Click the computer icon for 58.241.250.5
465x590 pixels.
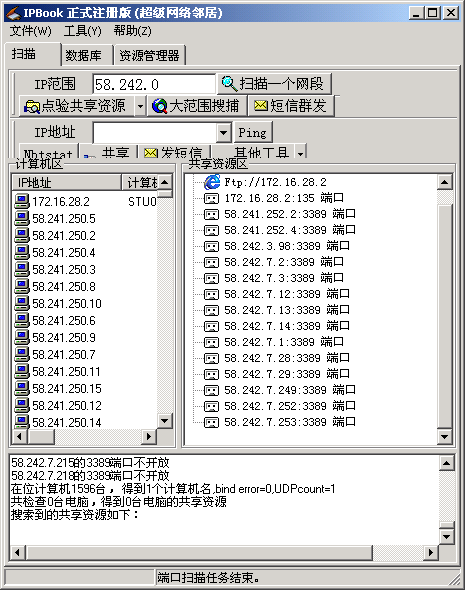click(22, 218)
